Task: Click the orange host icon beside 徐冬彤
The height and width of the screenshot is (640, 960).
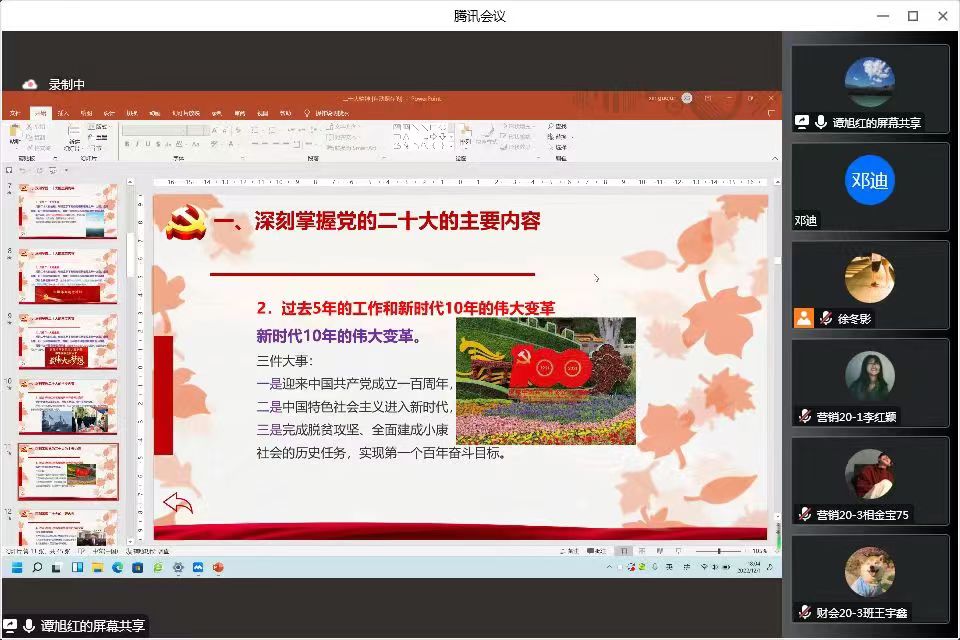Action: click(x=803, y=318)
